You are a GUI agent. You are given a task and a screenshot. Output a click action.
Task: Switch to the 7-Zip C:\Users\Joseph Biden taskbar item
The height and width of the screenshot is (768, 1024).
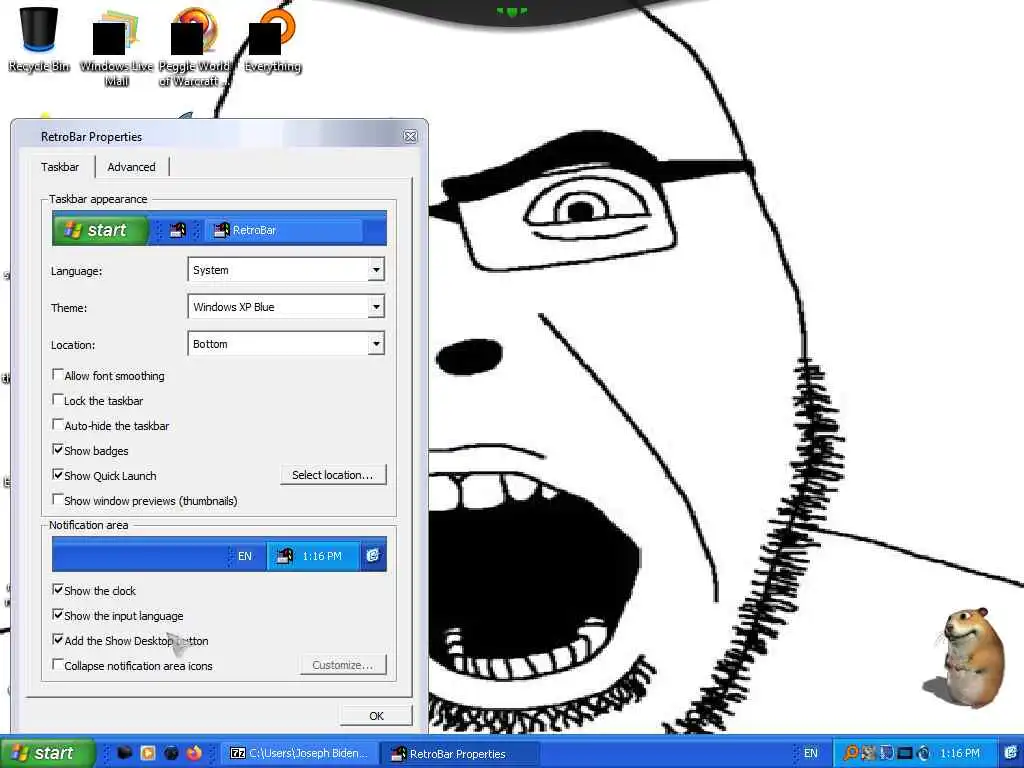coord(298,753)
